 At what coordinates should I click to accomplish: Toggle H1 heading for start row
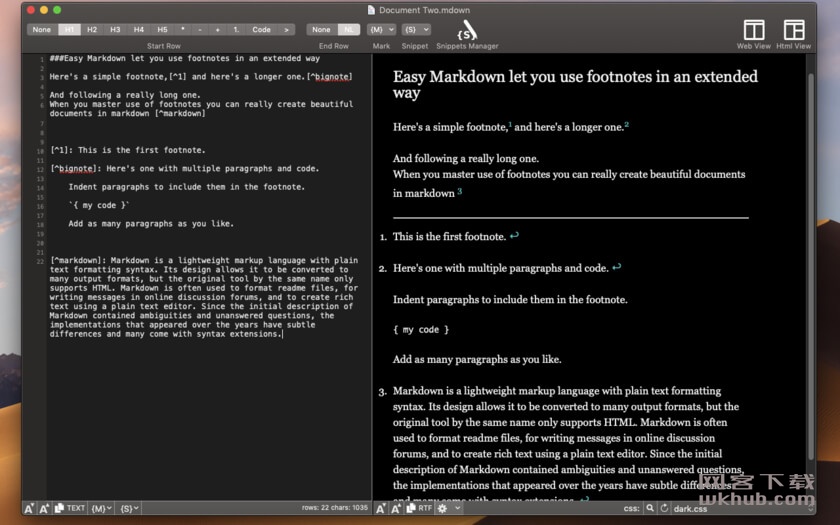[69, 29]
